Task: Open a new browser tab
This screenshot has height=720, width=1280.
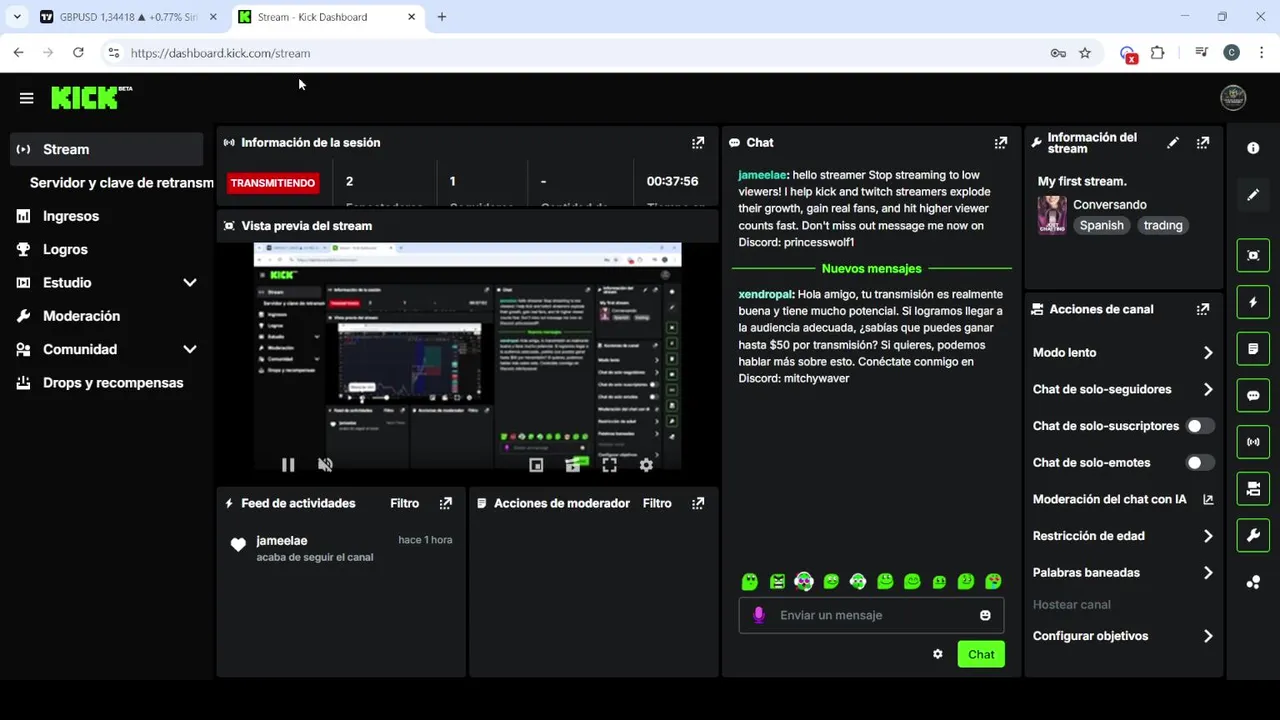Action: pyautogui.click(x=442, y=17)
